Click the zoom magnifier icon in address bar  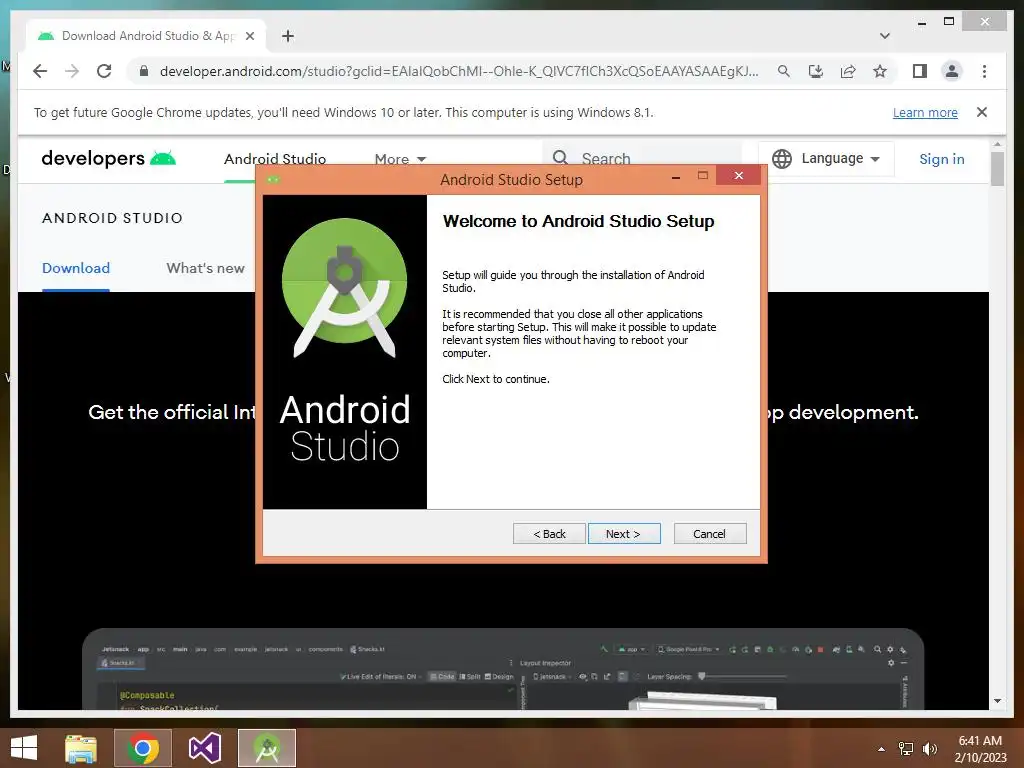(784, 71)
